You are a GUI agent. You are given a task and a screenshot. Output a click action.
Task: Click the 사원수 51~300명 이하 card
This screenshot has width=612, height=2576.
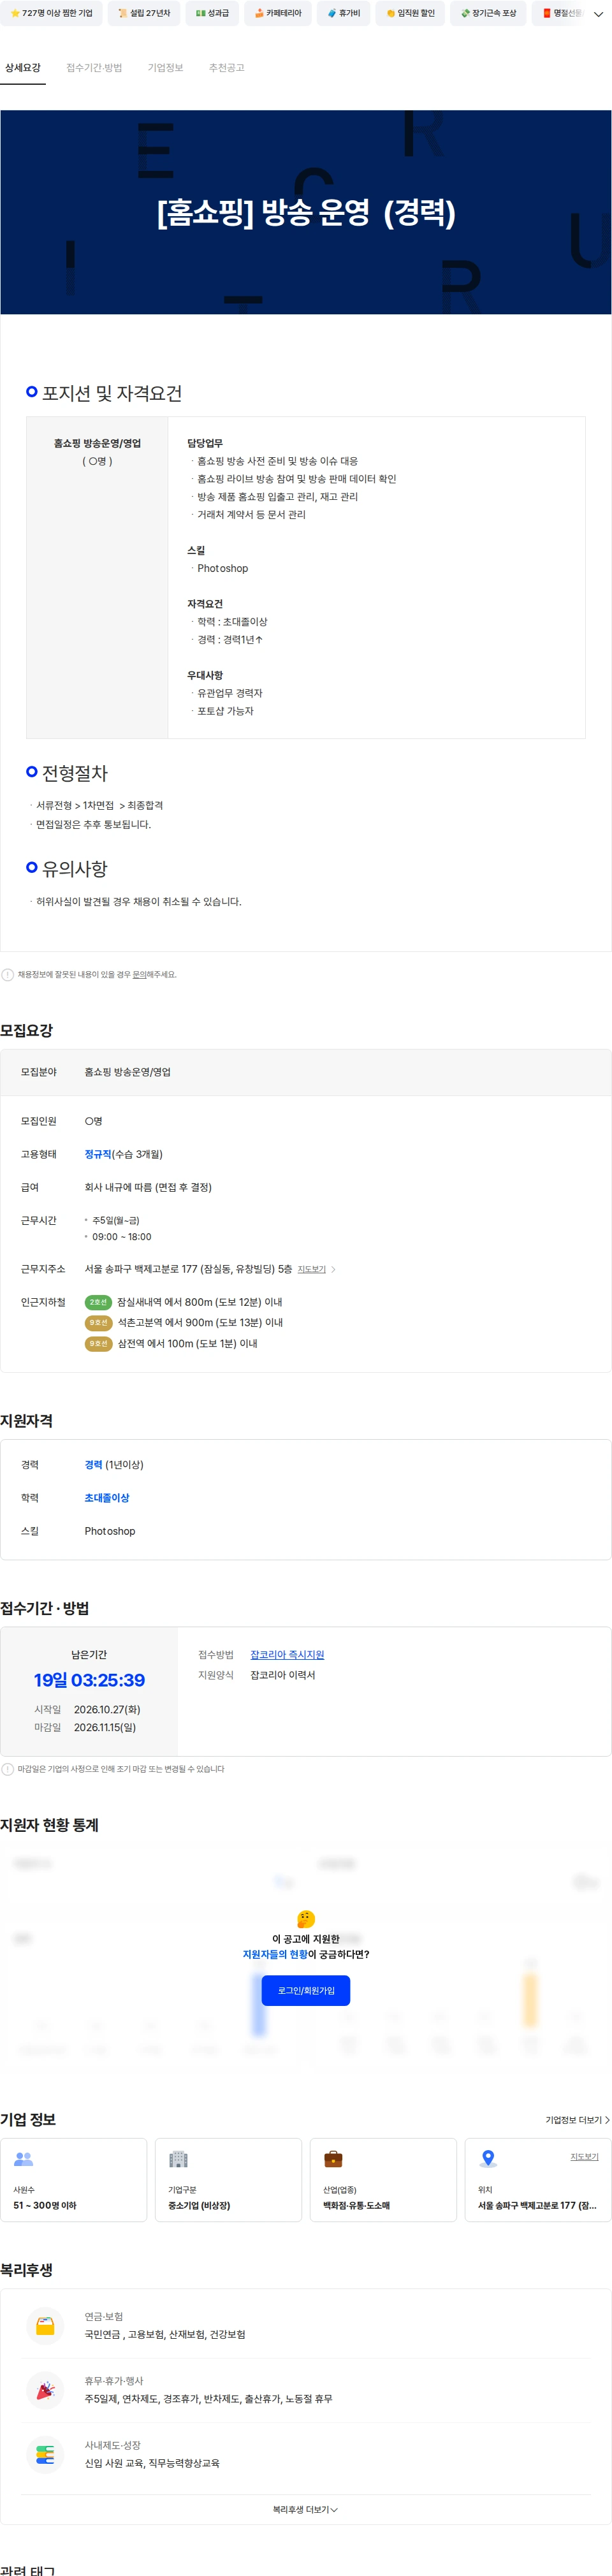tap(74, 2180)
